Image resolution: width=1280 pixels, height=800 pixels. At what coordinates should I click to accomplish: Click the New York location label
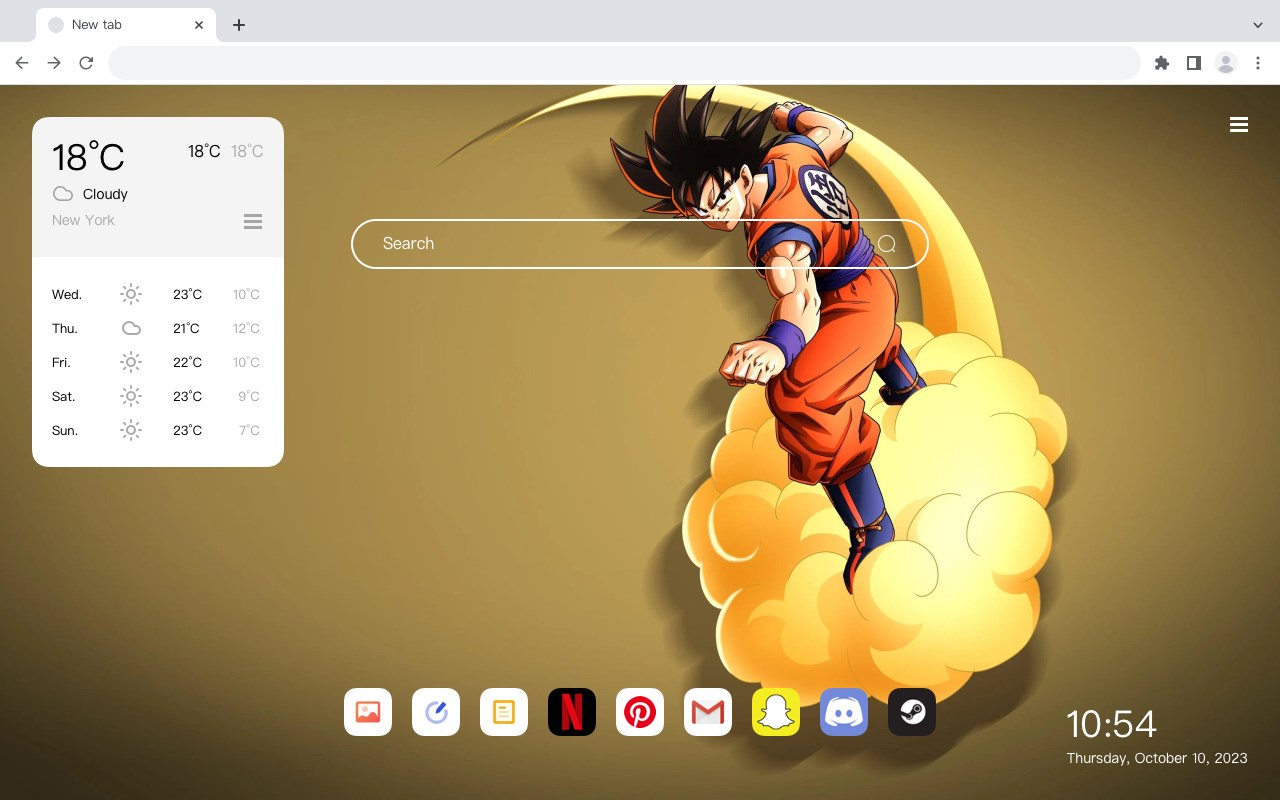pyautogui.click(x=83, y=220)
